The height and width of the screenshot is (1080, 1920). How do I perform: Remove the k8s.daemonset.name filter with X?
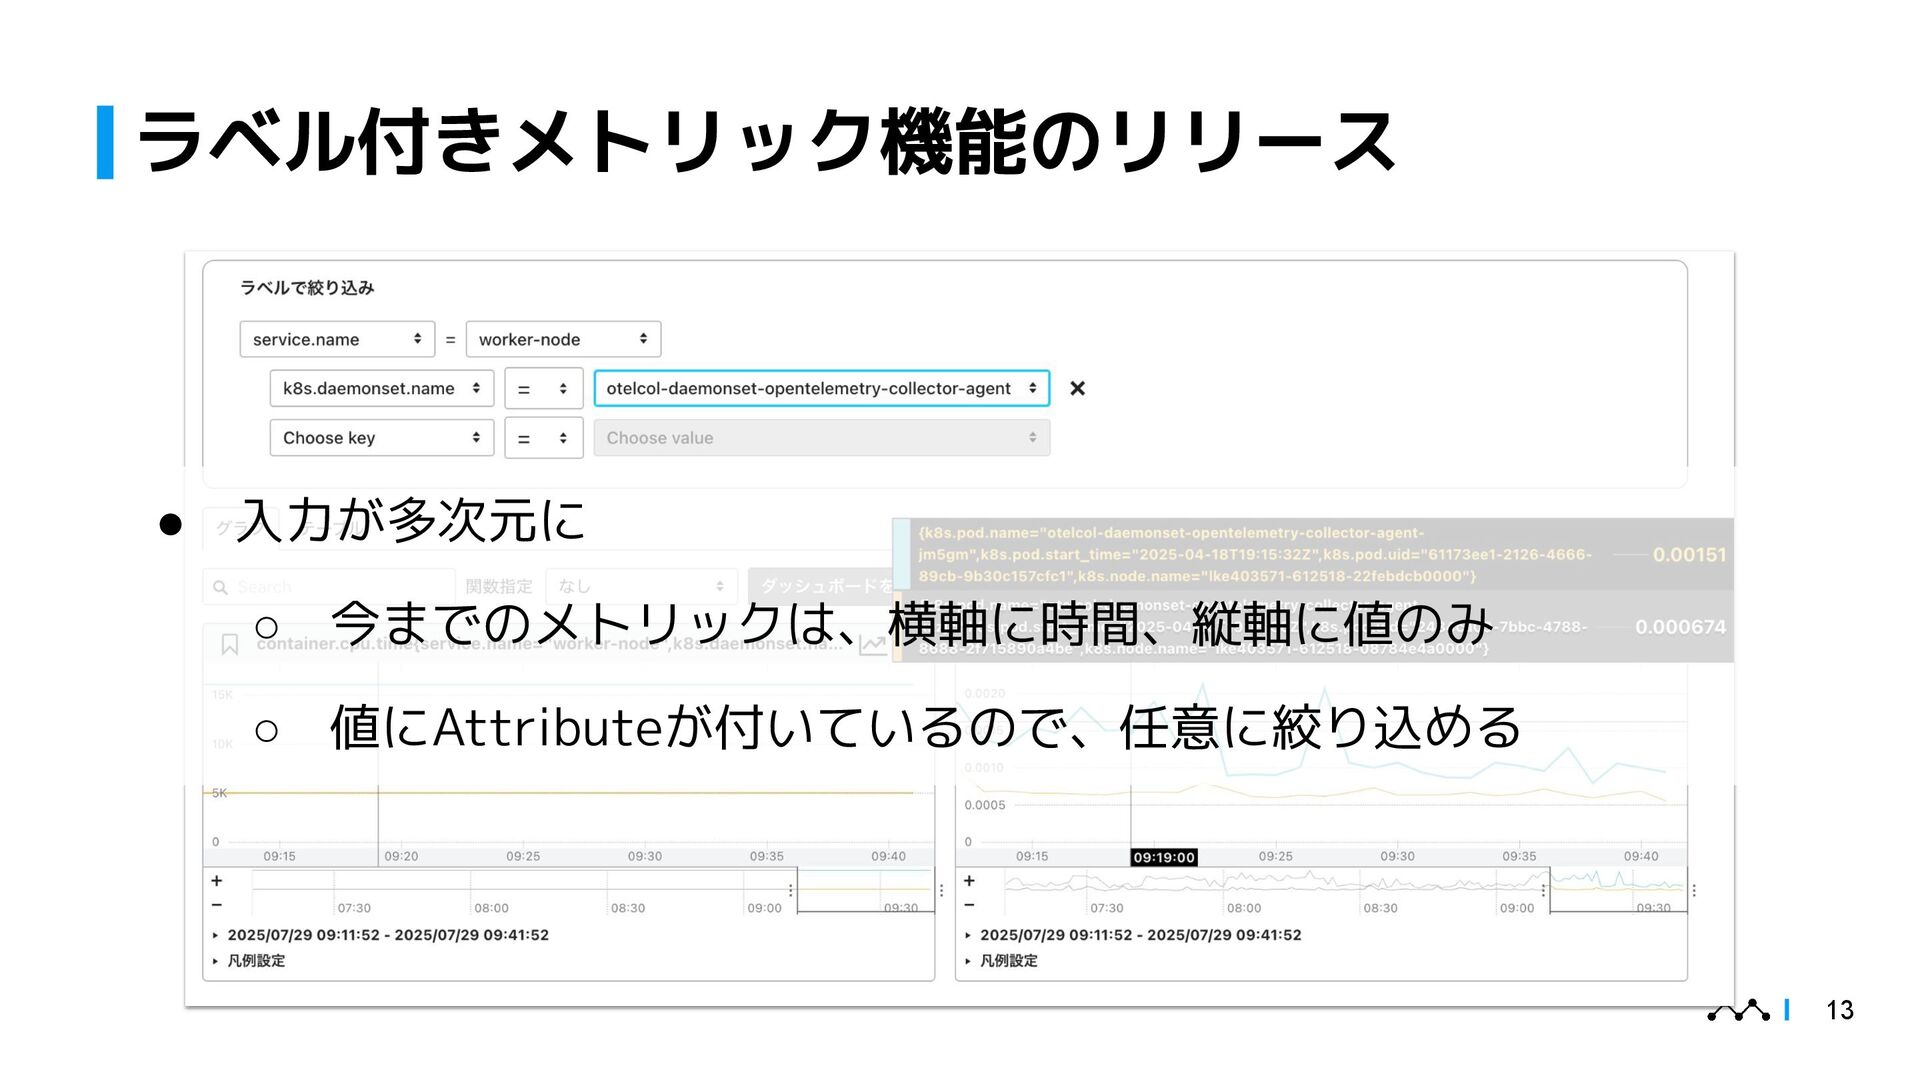1077,388
